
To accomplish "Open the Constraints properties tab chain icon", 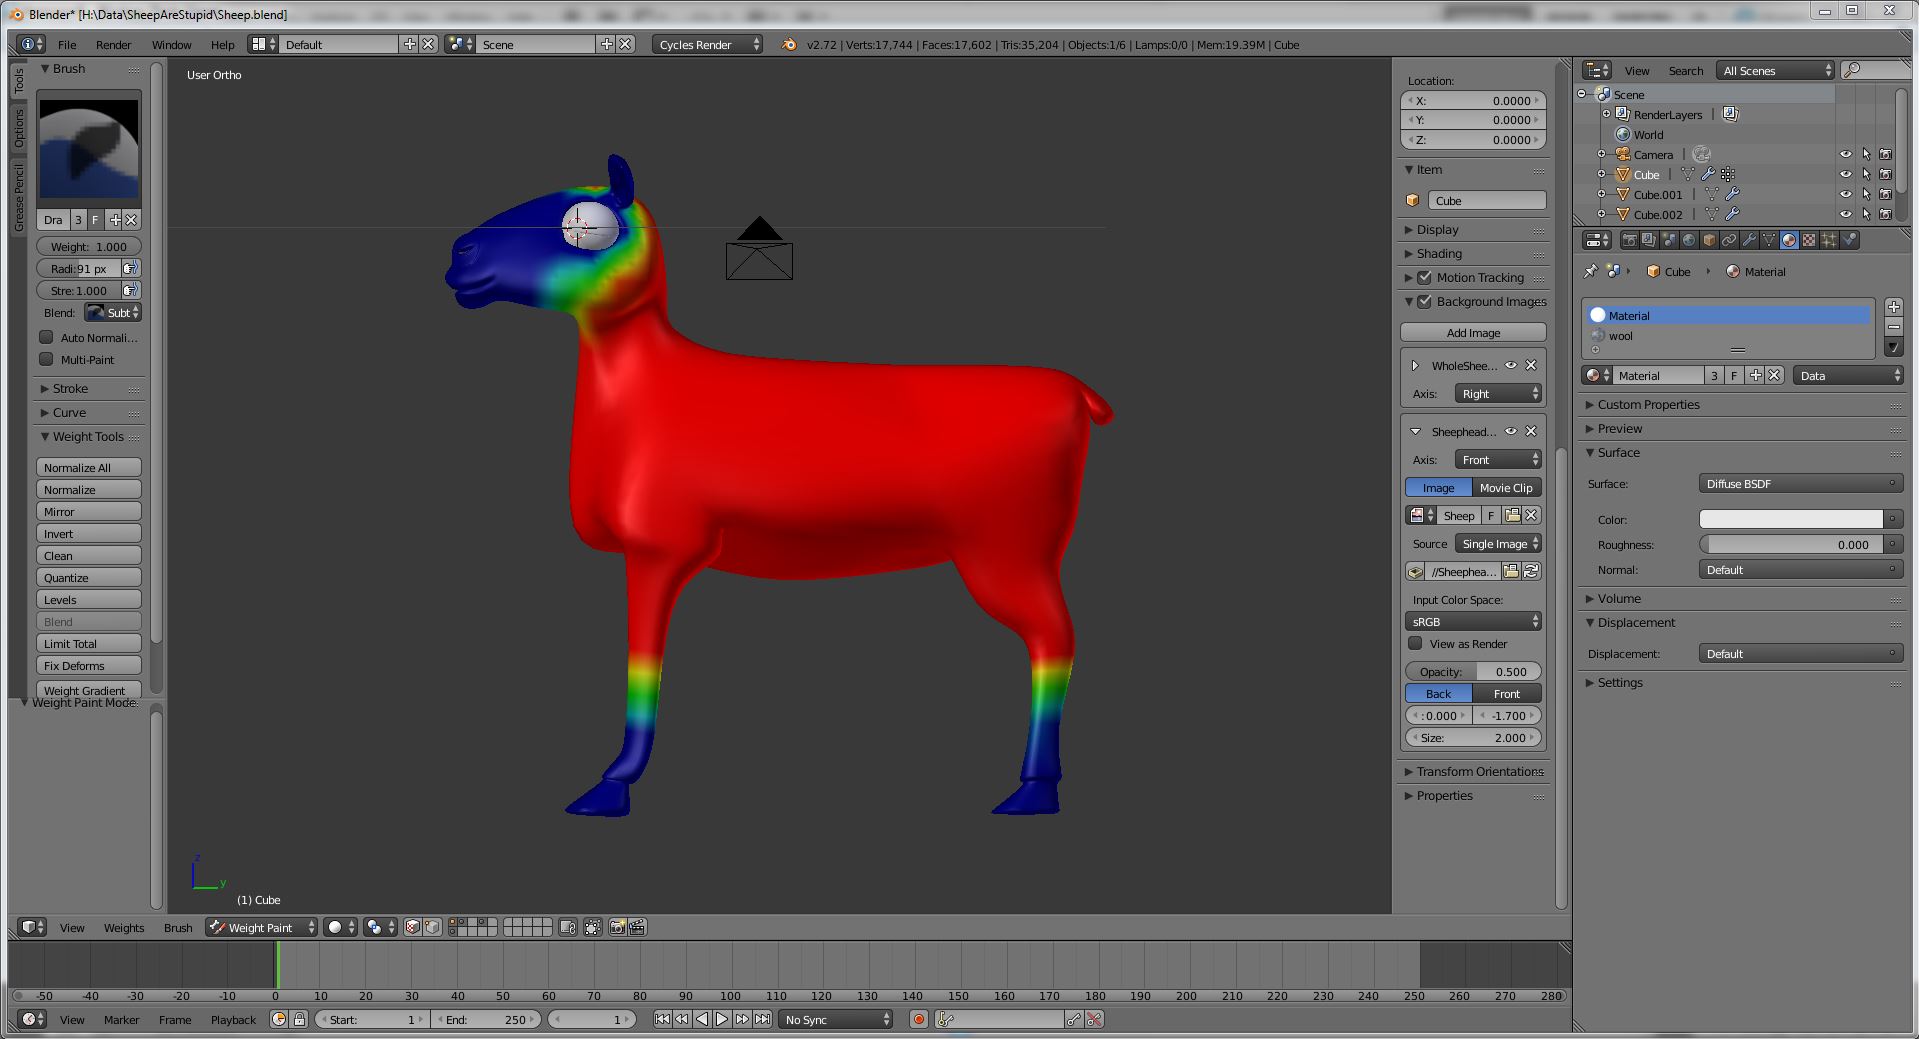I will point(1729,240).
